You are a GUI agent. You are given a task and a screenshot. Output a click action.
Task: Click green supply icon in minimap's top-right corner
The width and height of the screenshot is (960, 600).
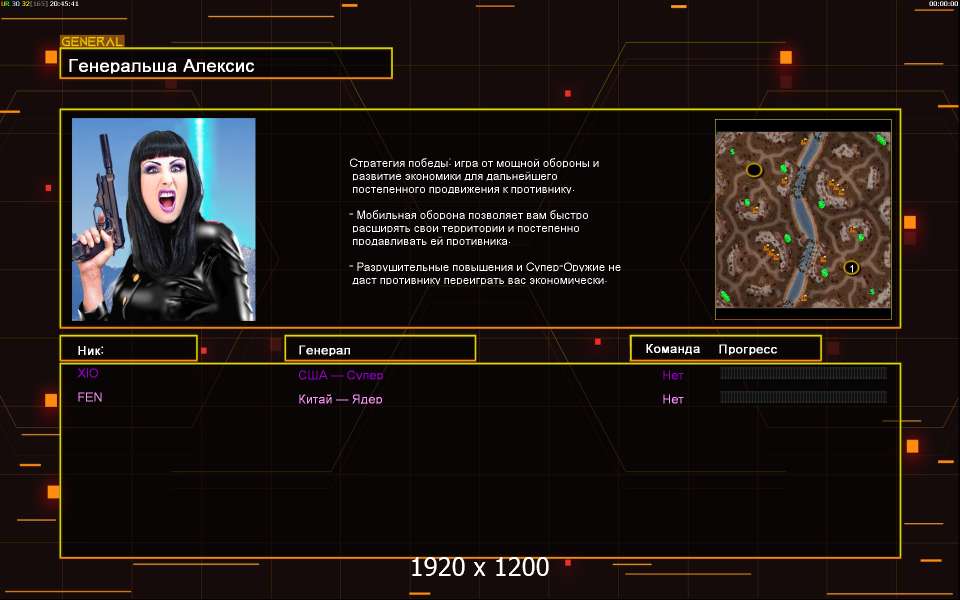coord(881,139)
